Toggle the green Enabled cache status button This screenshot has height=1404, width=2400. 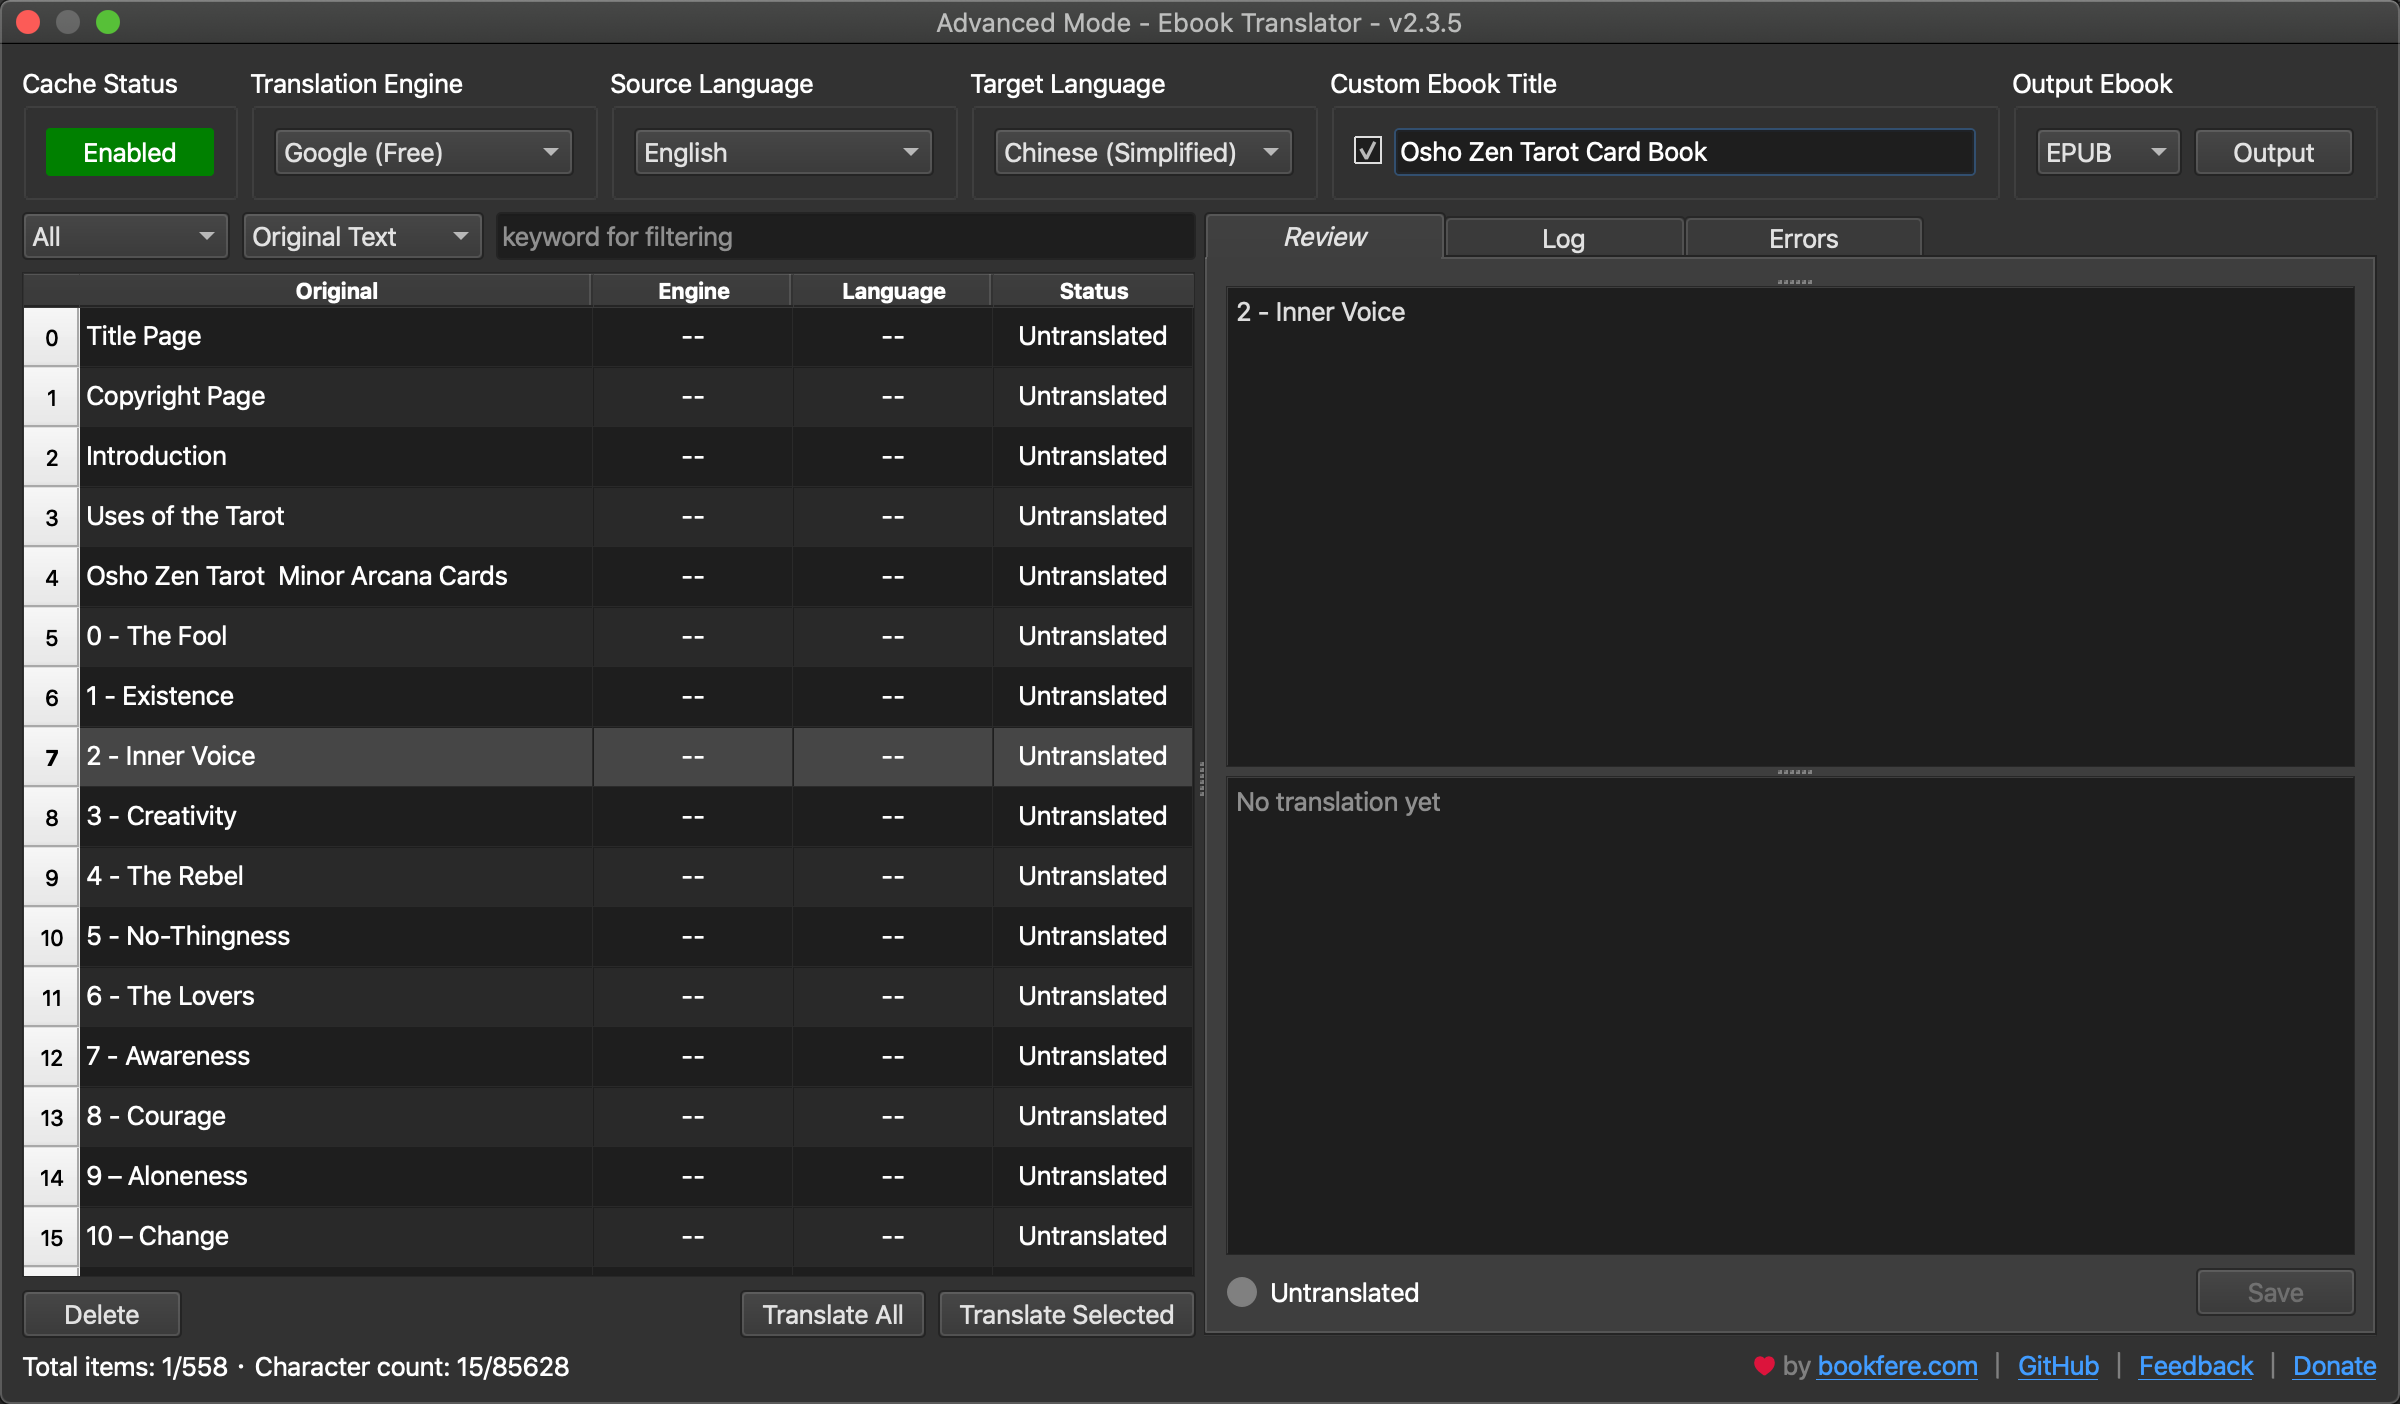[129, 152]
